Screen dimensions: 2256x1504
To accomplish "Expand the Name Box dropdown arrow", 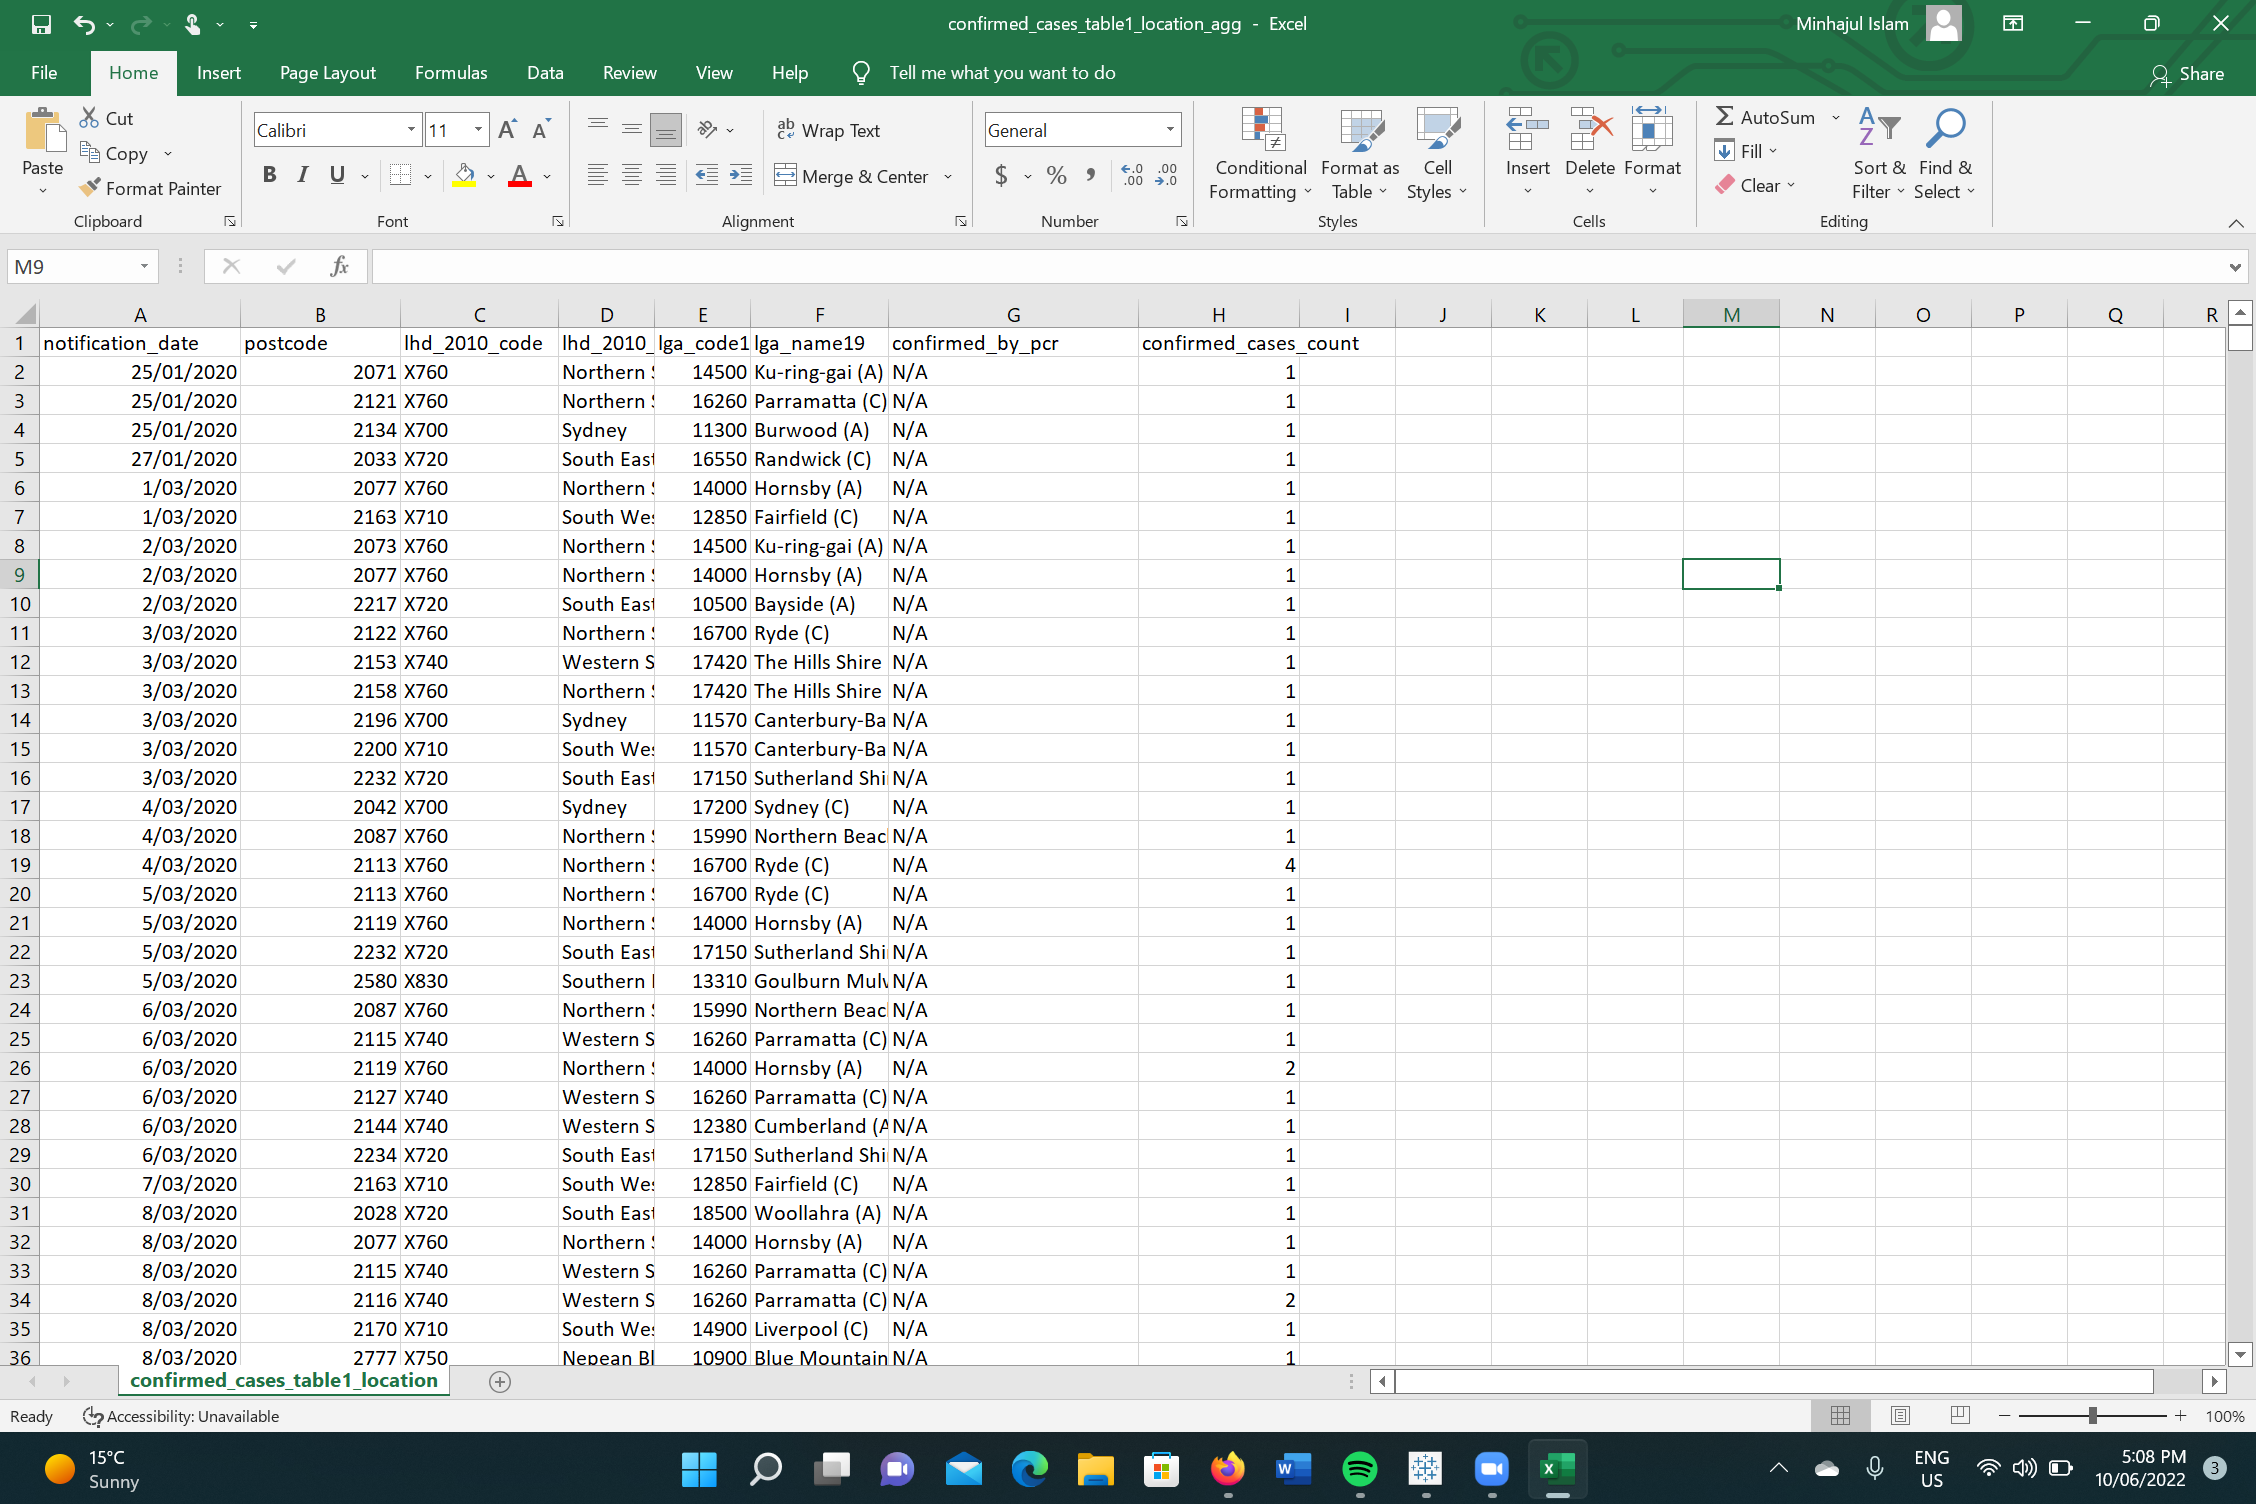I will [144, 266].
